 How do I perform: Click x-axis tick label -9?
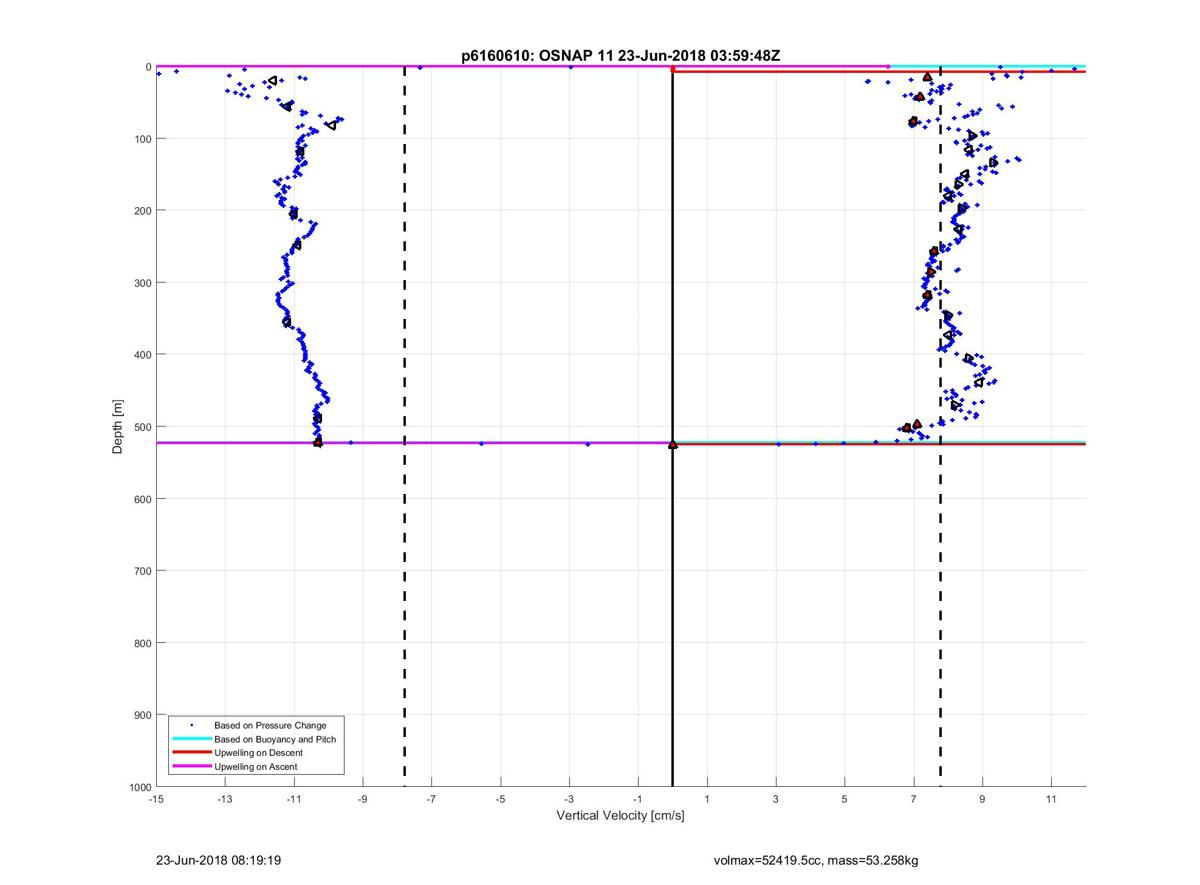(x=362, y=799)
